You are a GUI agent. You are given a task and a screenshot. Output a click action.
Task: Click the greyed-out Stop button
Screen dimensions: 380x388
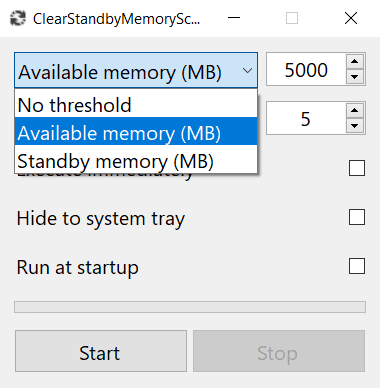coord(279,351)
